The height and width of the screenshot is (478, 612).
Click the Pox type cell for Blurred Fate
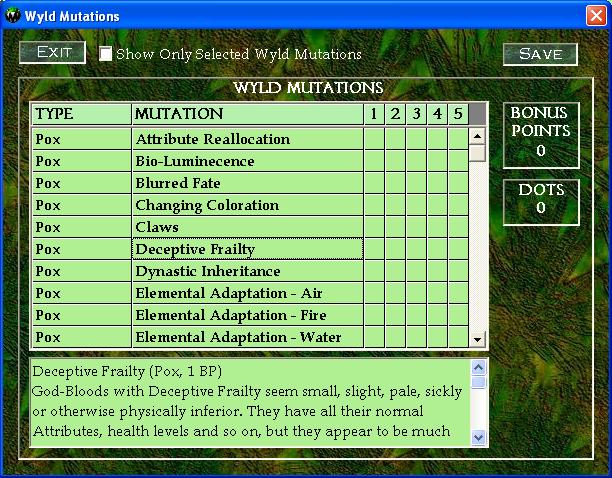[82, 183]
